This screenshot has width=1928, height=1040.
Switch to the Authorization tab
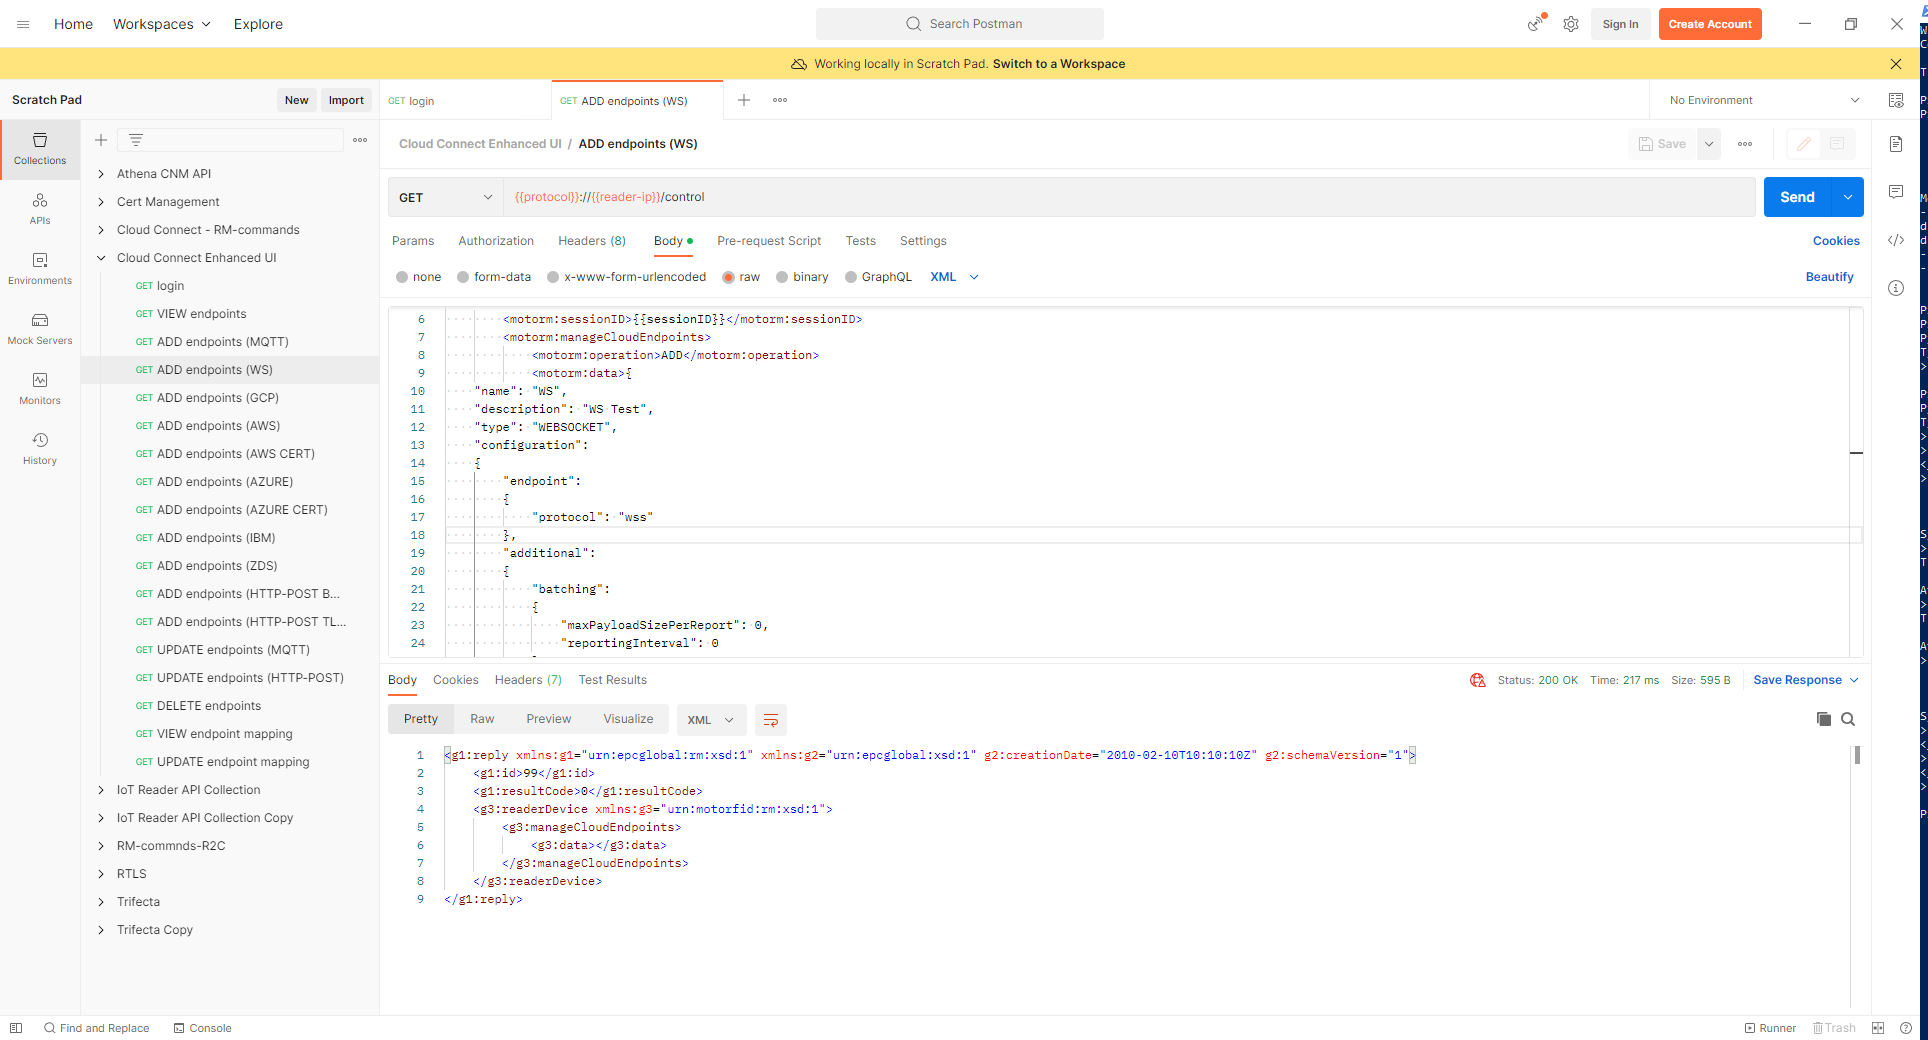(496, 241)
